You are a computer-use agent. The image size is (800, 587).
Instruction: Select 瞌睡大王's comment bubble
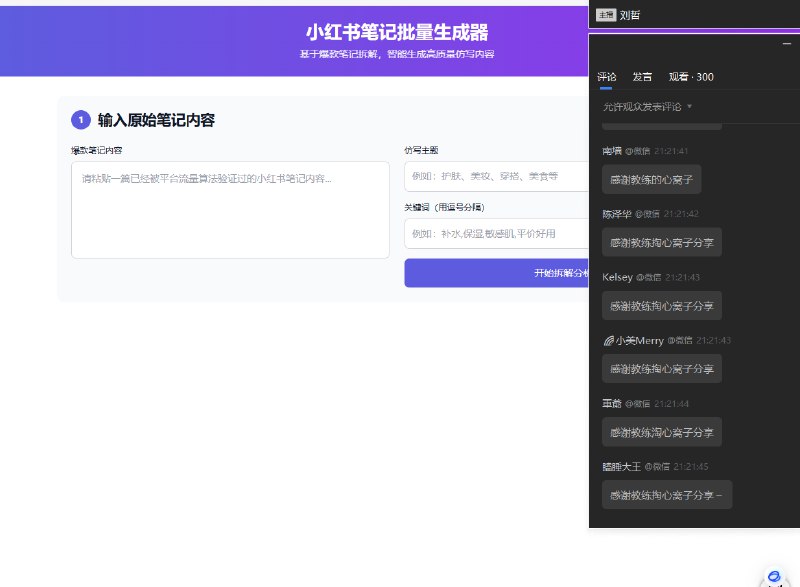click(667, 494)
